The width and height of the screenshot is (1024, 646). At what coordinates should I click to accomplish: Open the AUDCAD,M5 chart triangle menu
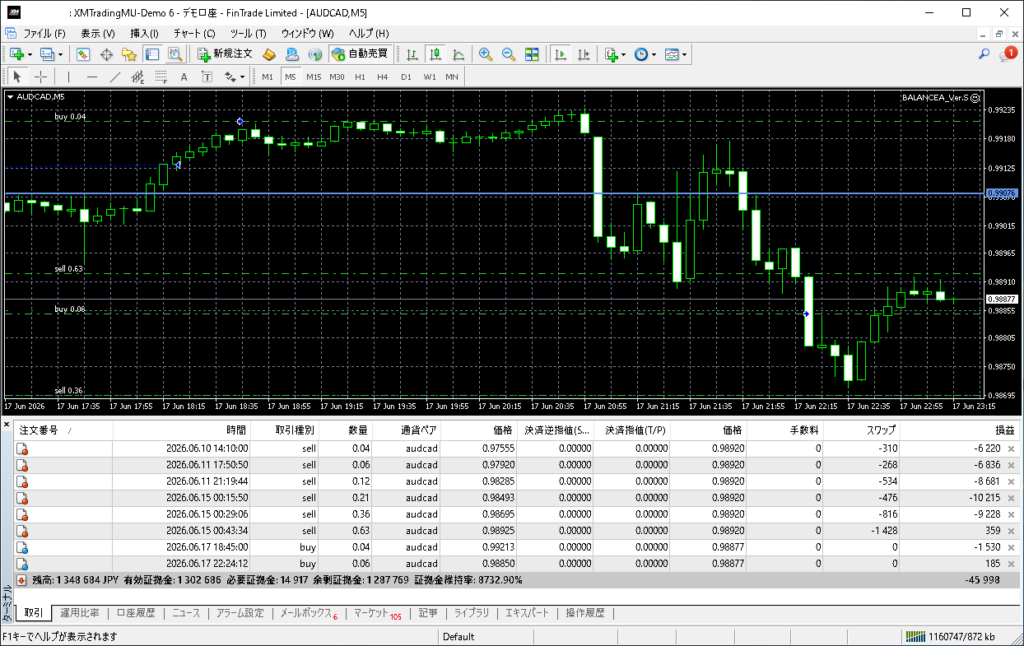pos(10,97)
